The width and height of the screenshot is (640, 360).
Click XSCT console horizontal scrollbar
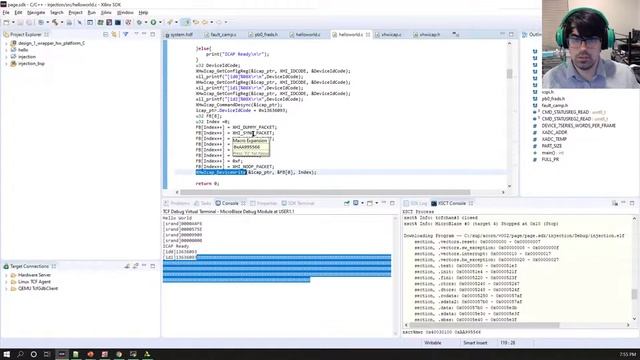coord(484,325)
